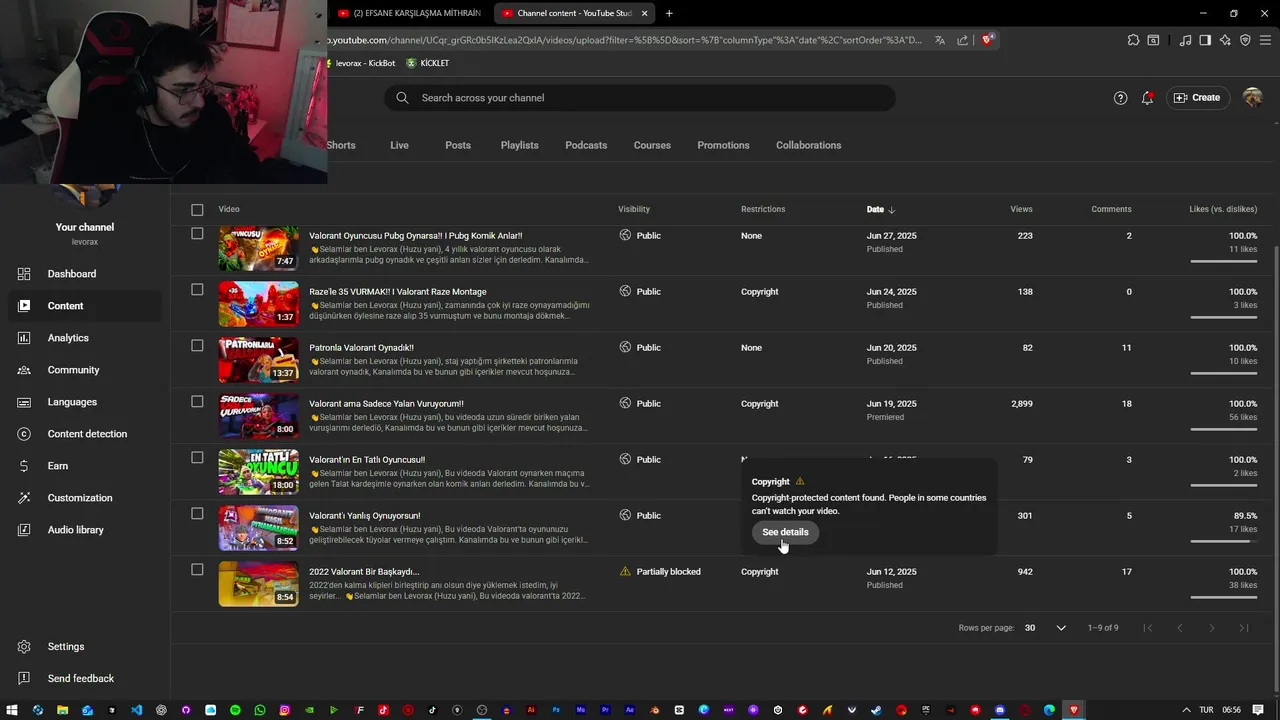Switch to the Posts tab

(x=458, y=145)
